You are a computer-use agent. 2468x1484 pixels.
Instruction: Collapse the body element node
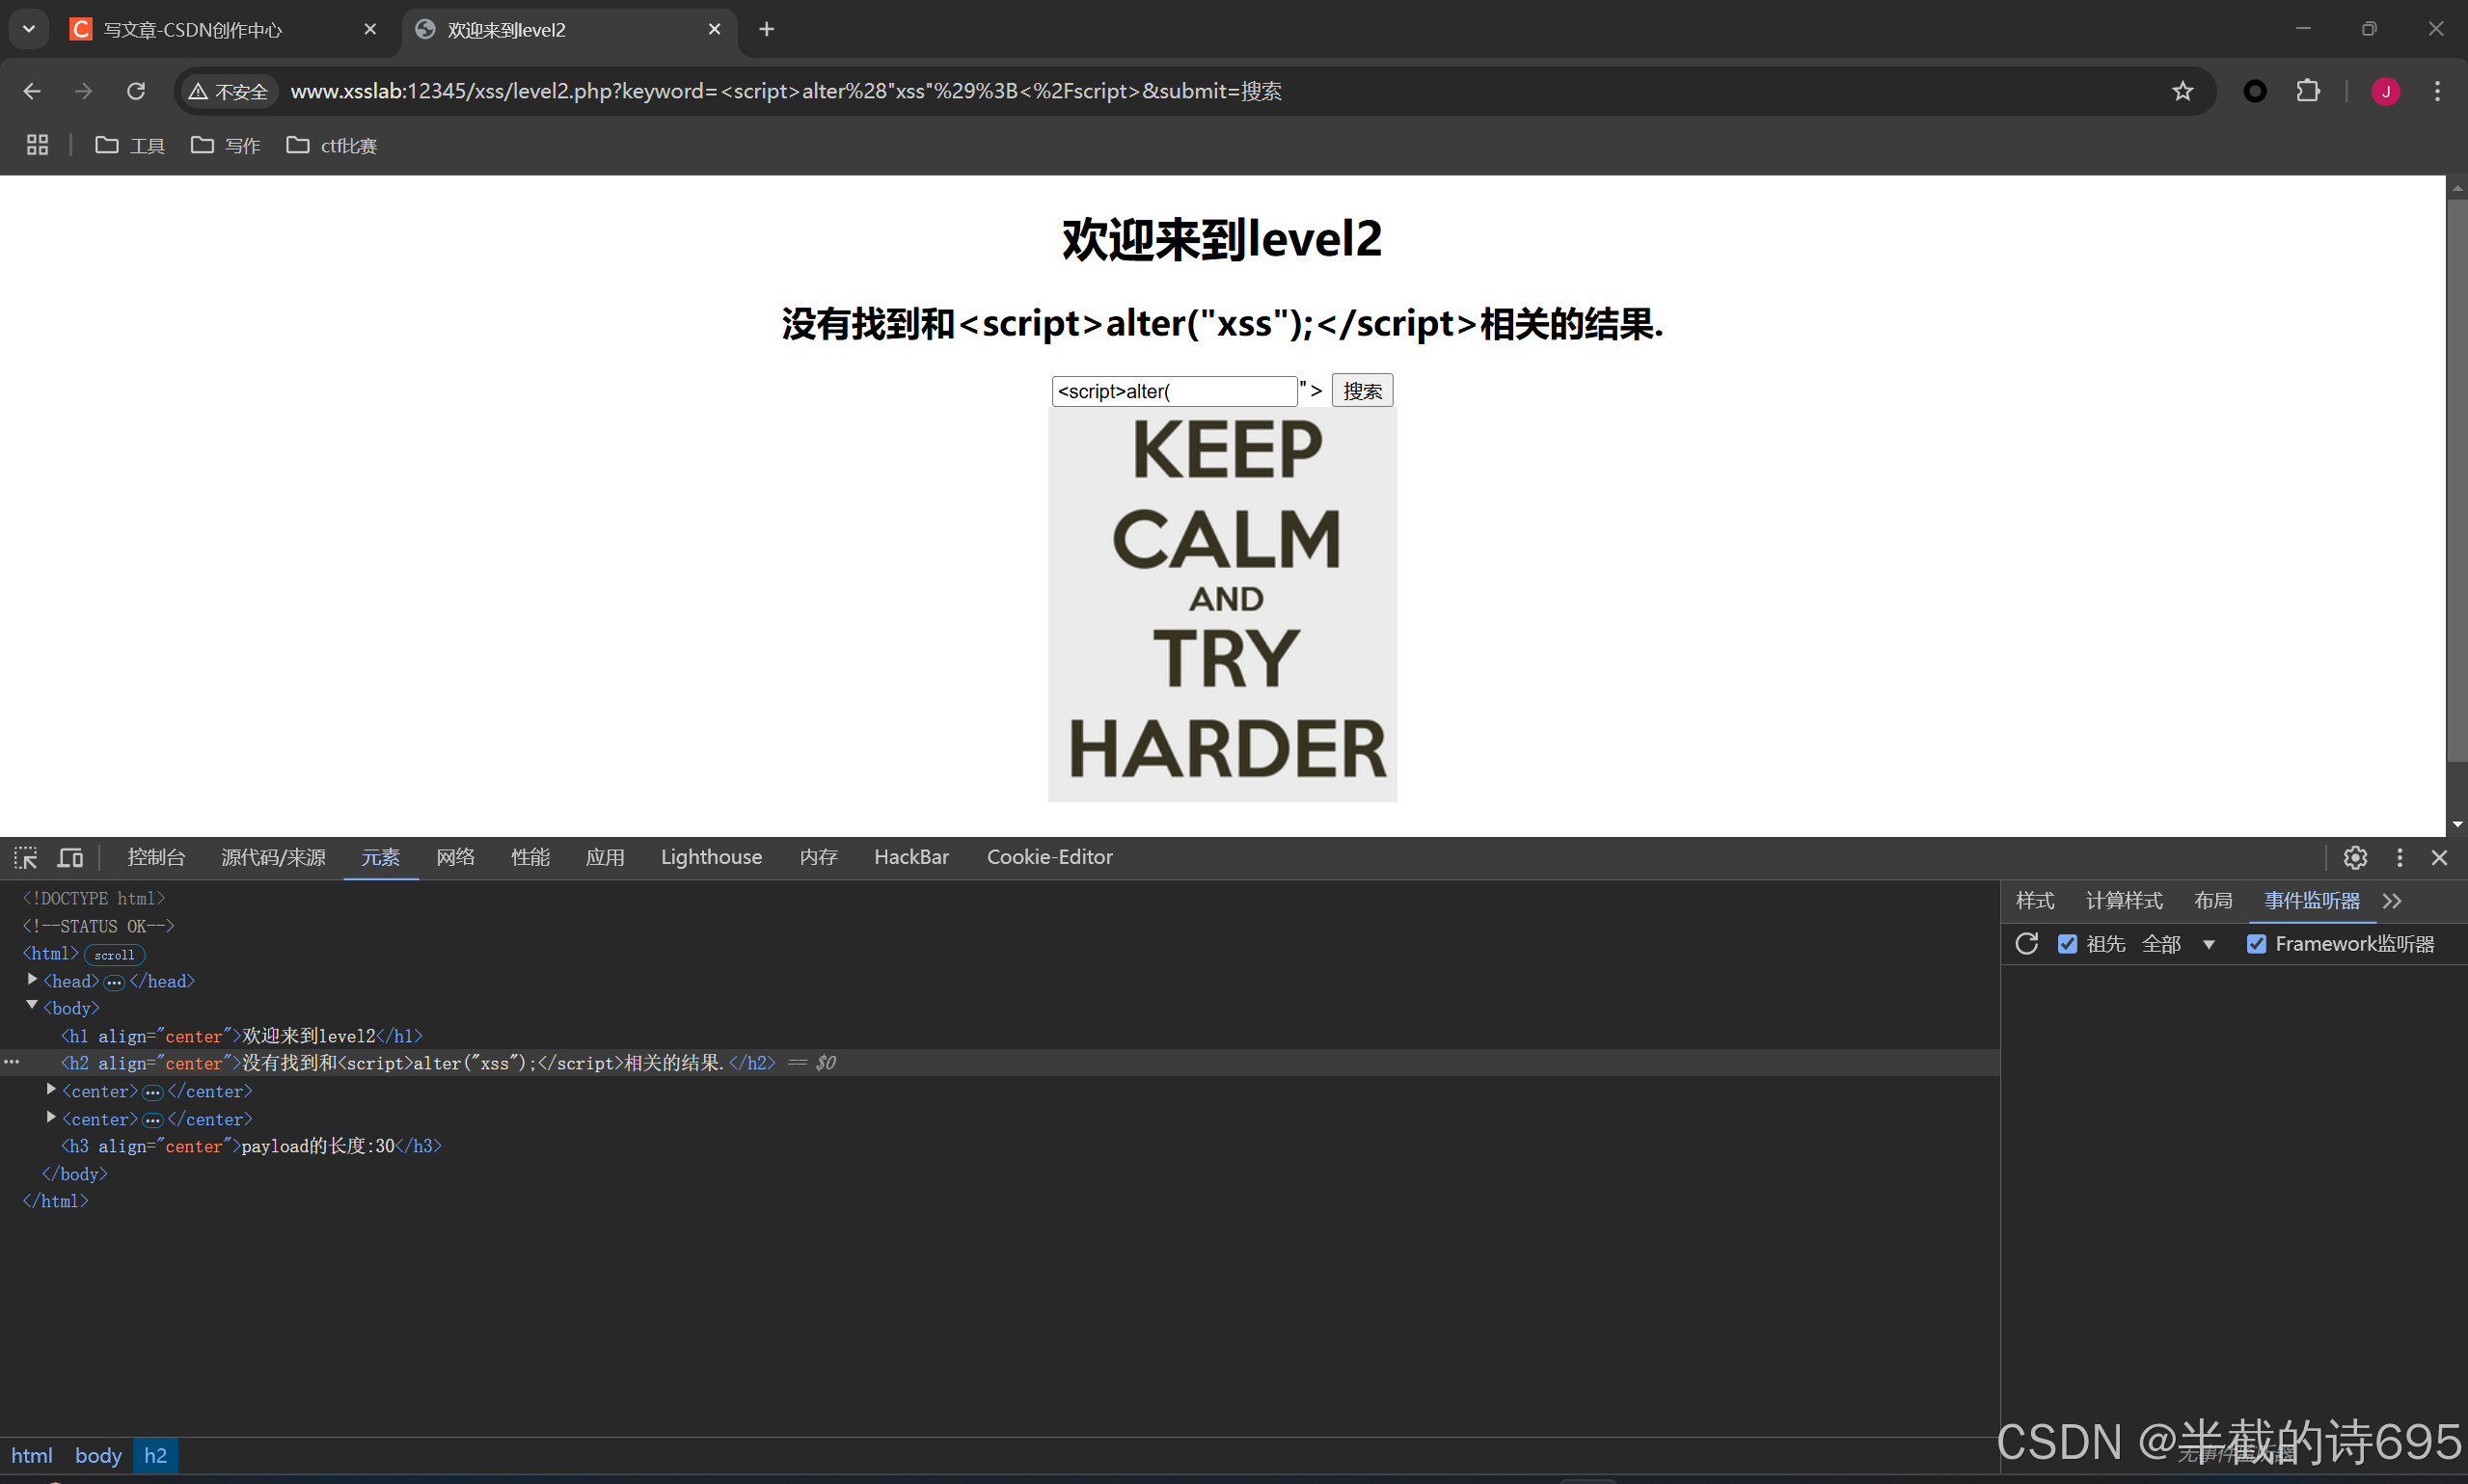32,1006
